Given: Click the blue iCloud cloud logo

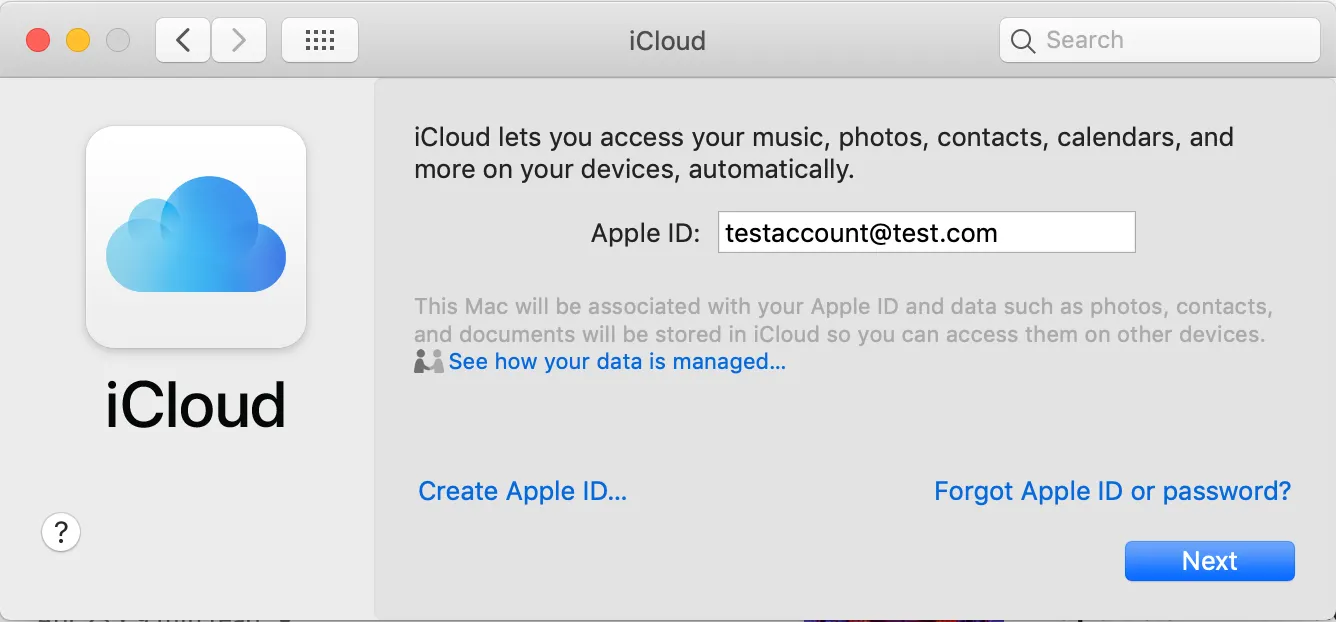Looking at the screenshot, I should (196, 236).
